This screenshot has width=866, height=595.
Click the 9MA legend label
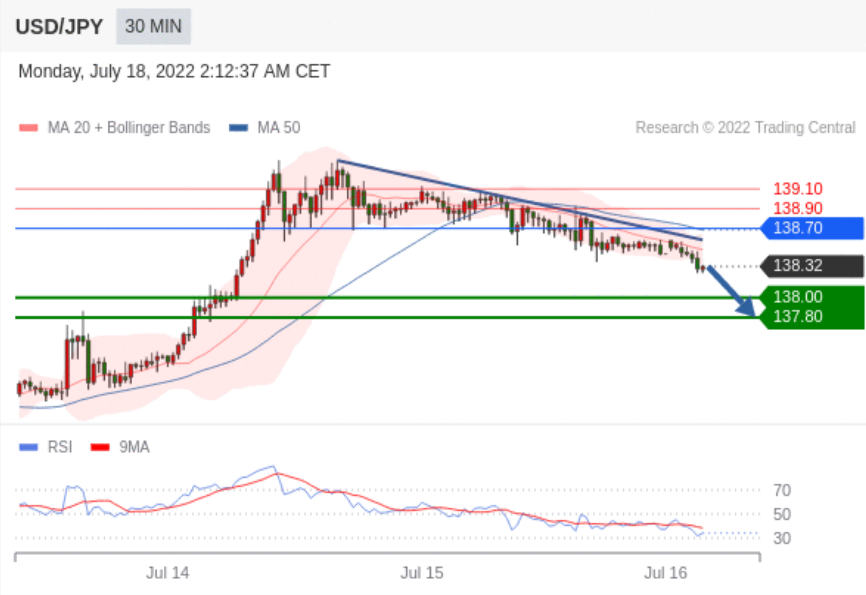pos(134,447)
